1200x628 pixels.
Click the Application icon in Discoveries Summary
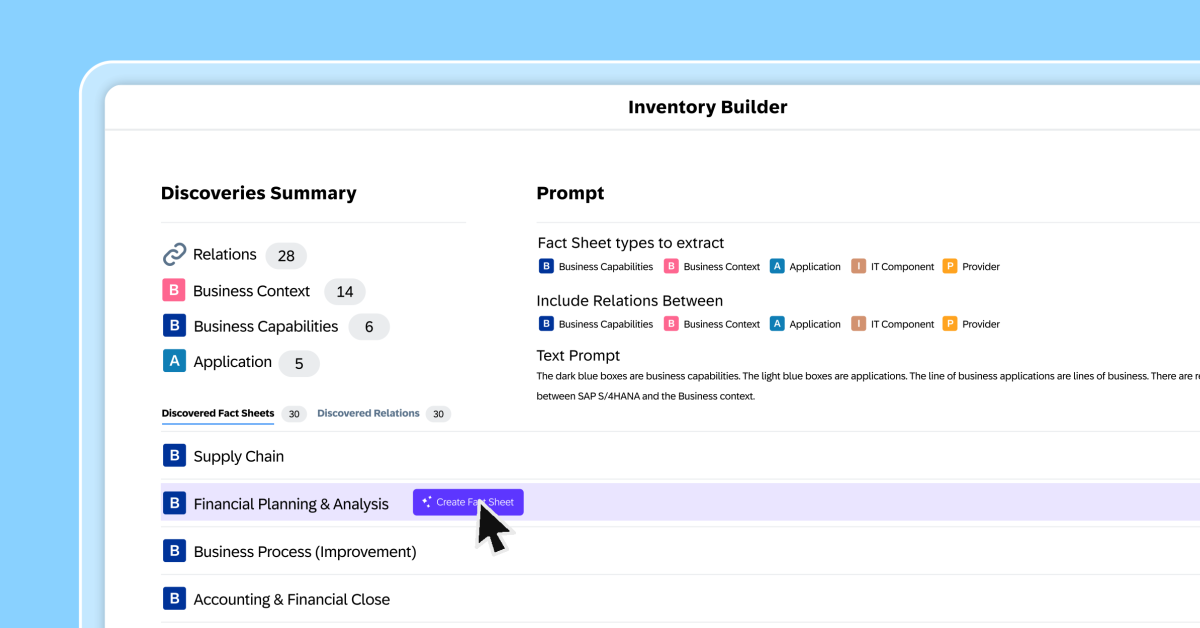tap(174, 362)
